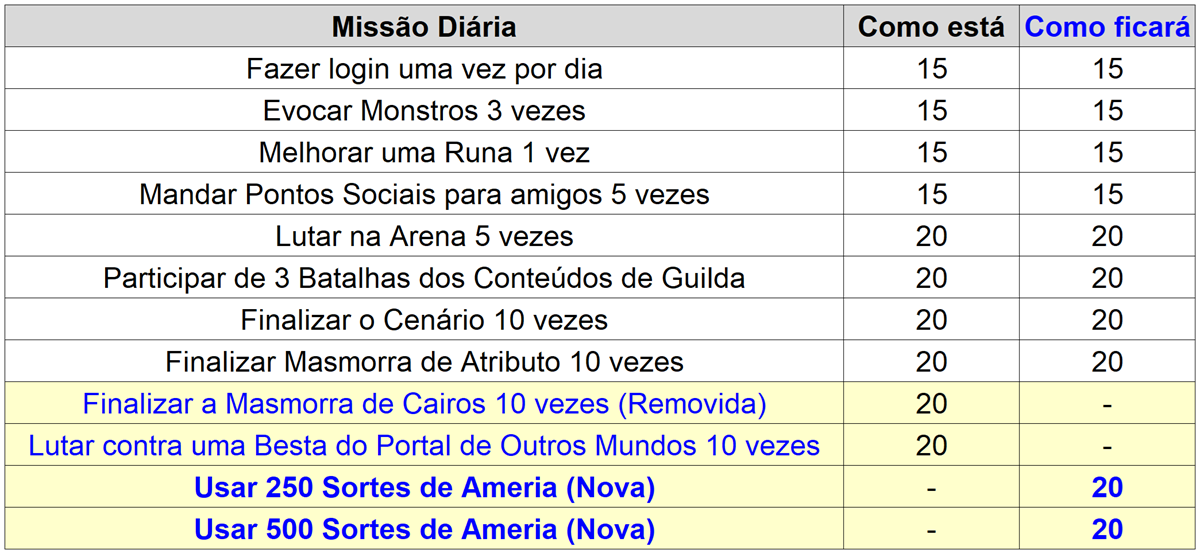Click the "Conteúdos de Guilda" battles mission
The width and height of the screenshot is (1200, 554).
[424, 278]
